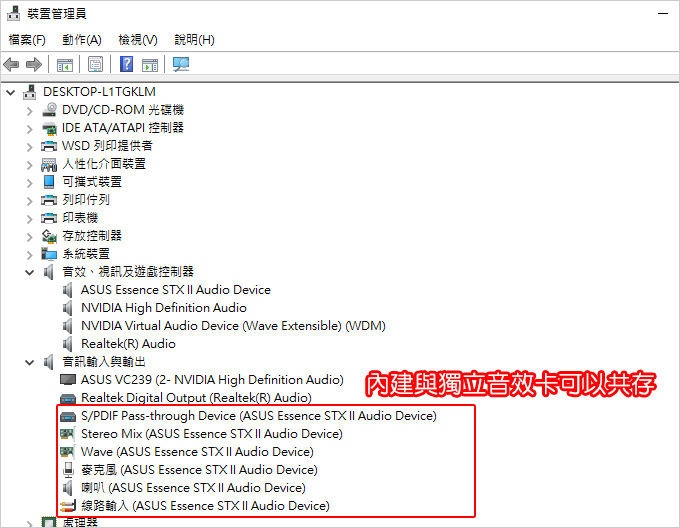Select ASUS VC239 (2- NVIDIA High Definition Audio)
This screenshot has height=528, width=680.
(x=212, y=380)
